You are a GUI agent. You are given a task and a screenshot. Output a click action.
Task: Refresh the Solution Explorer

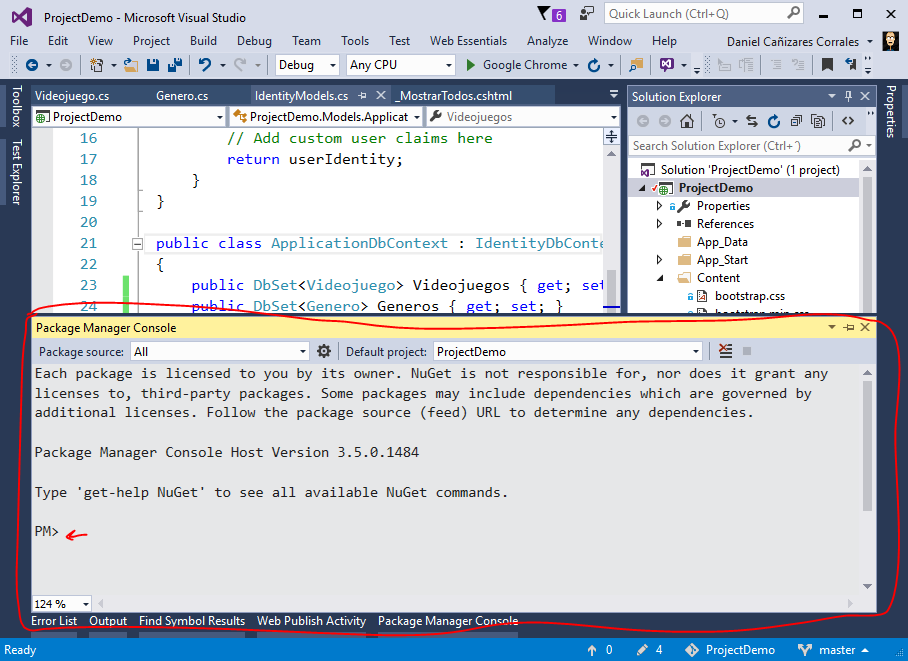point(774,121)
